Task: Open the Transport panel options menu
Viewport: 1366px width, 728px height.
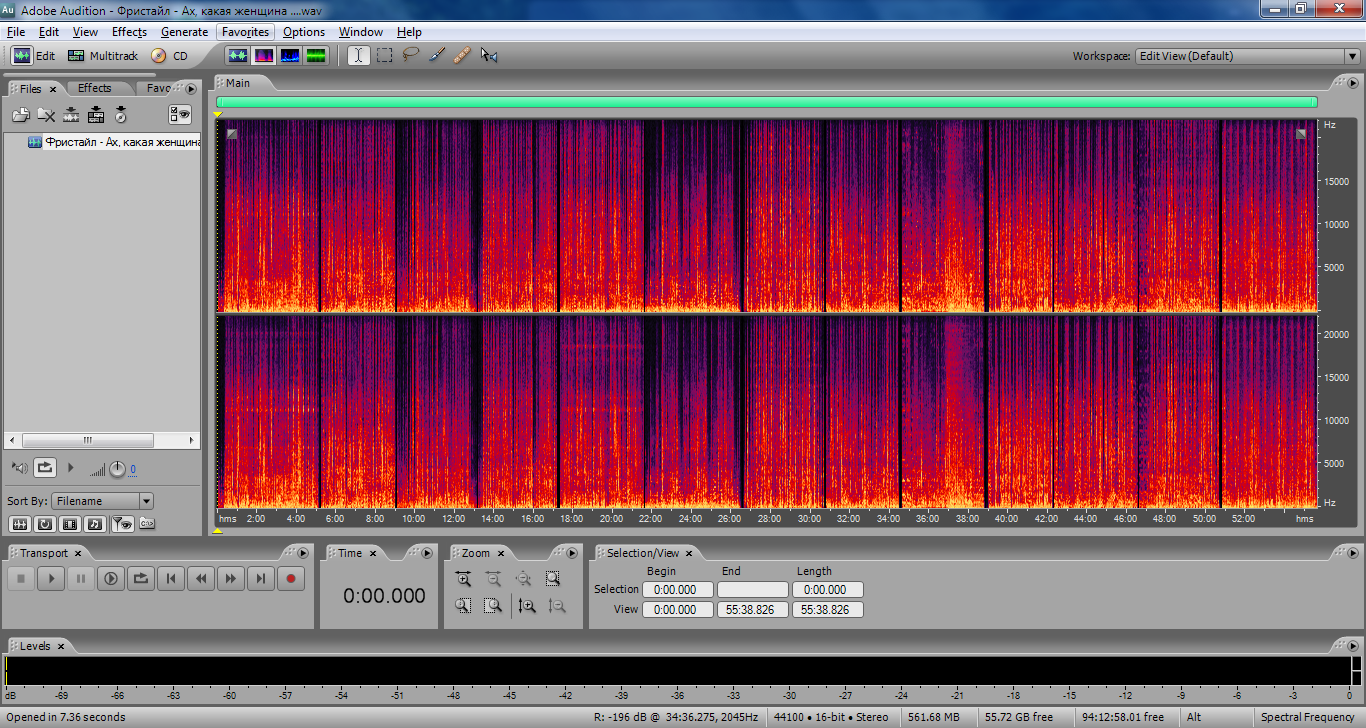Action: pos(303,552)
